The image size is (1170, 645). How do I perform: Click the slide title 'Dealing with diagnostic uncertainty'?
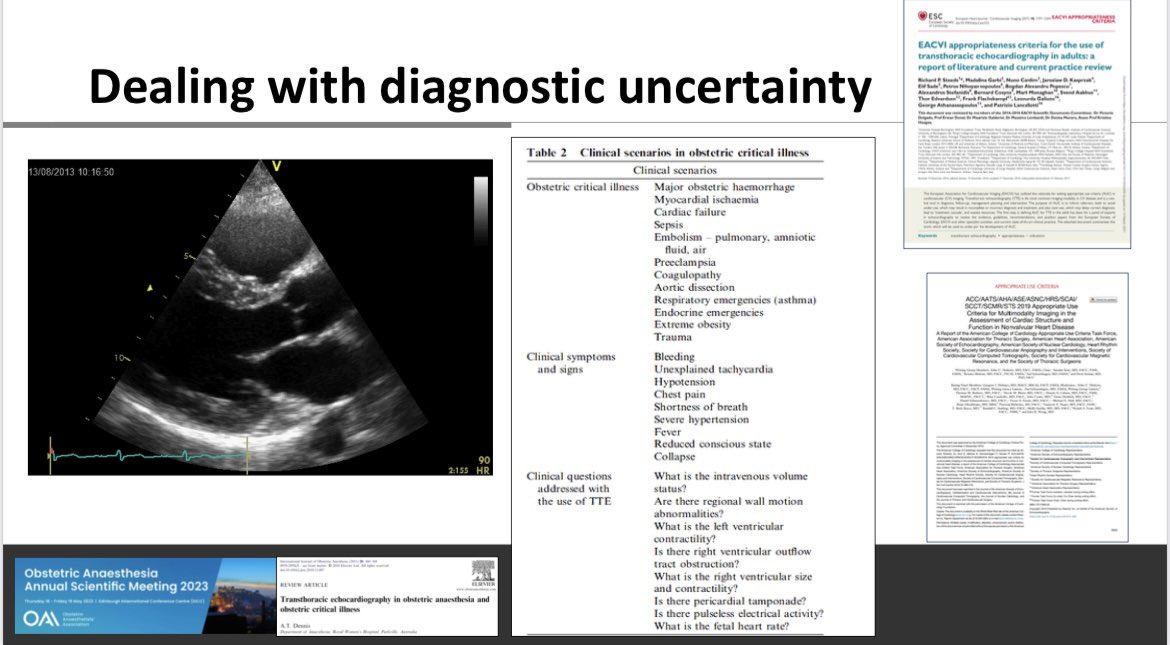click(x=480, y=86)
